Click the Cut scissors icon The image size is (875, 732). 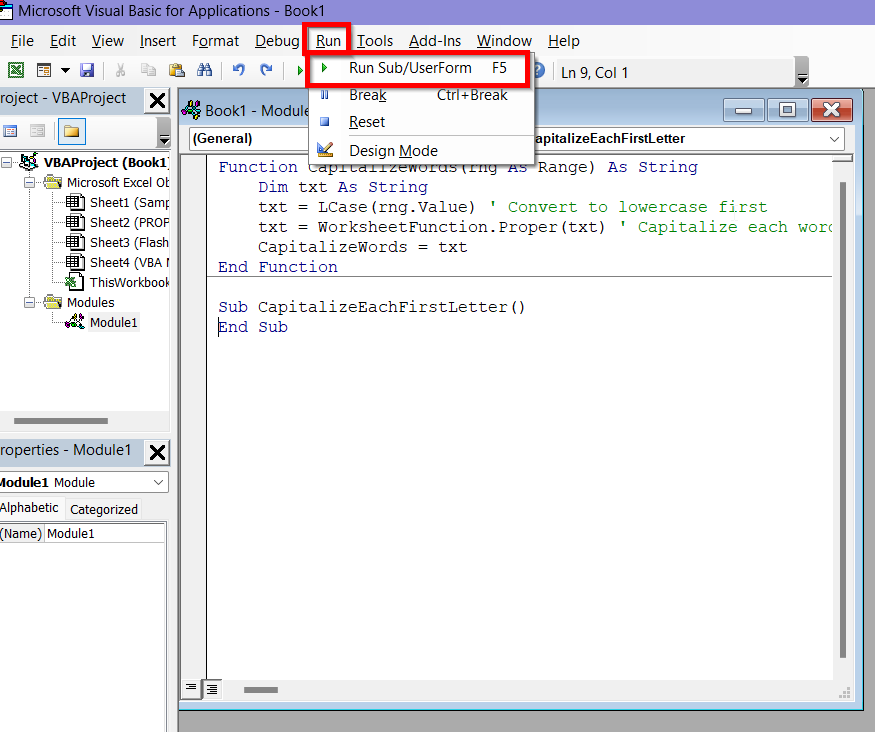click(x=120, y=70)
